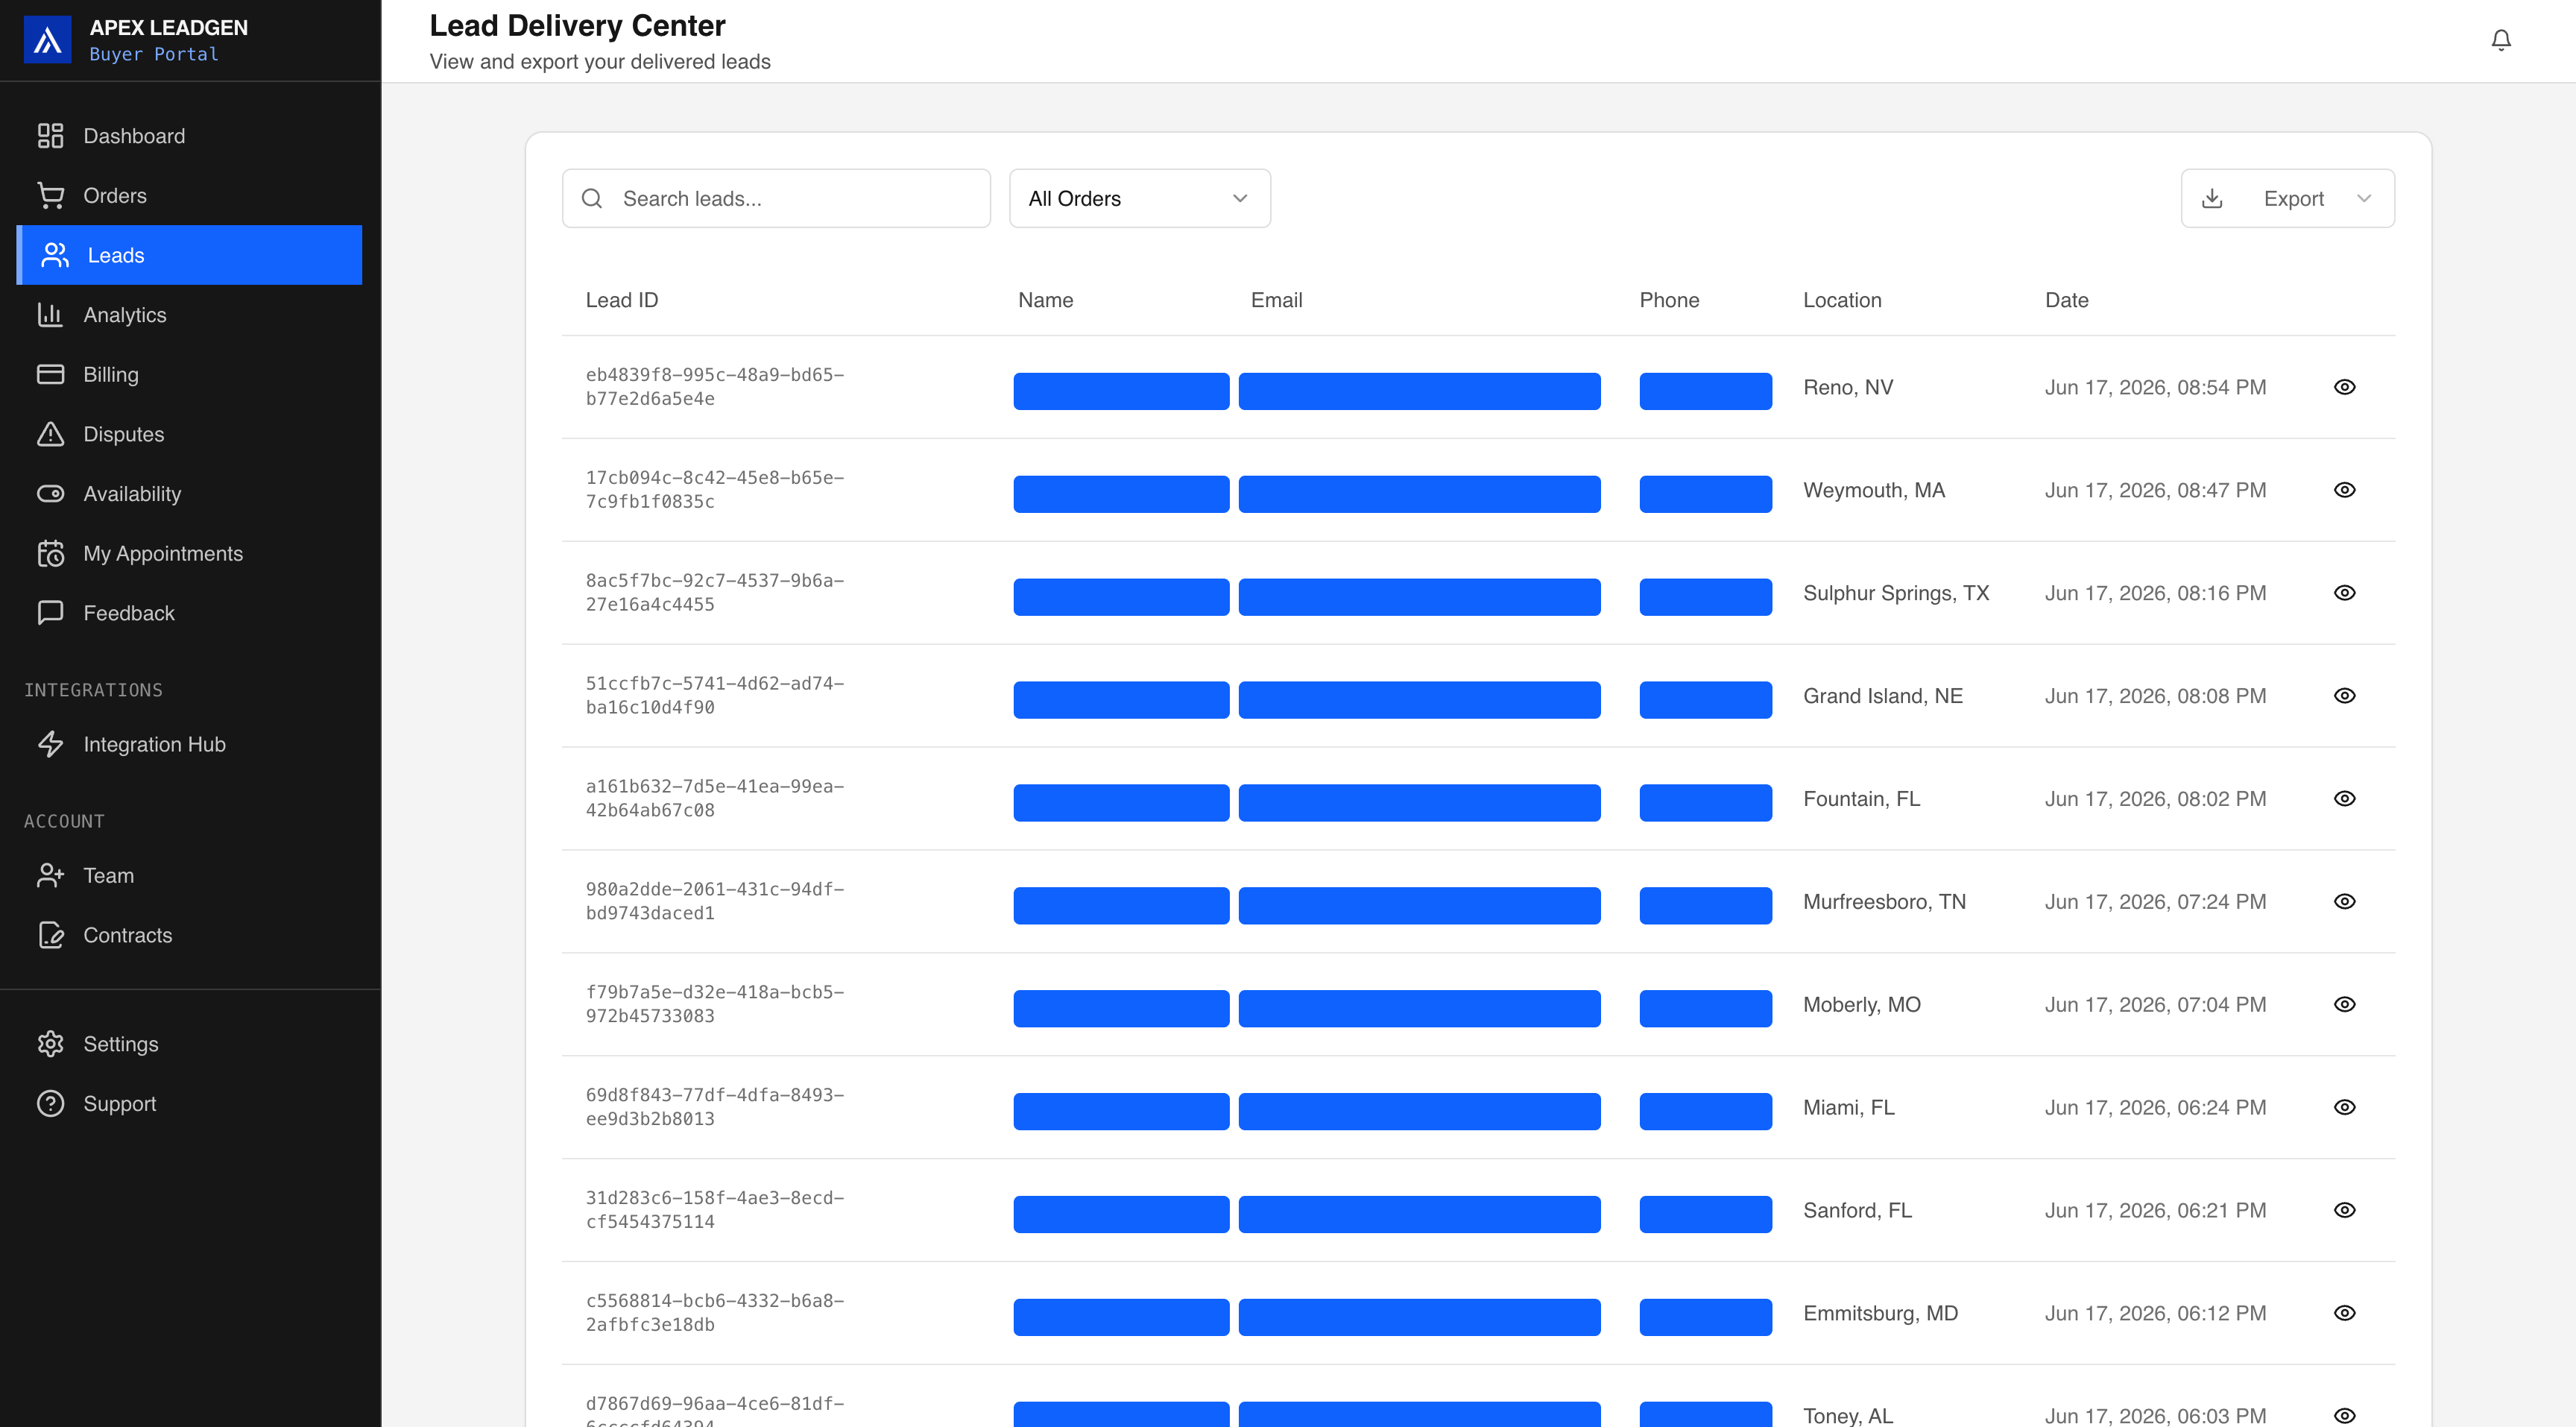The width and height of the screenshot is (2576, 1427).
Task: Click the Settings gear icon
Action: (x=50, y=1044)
